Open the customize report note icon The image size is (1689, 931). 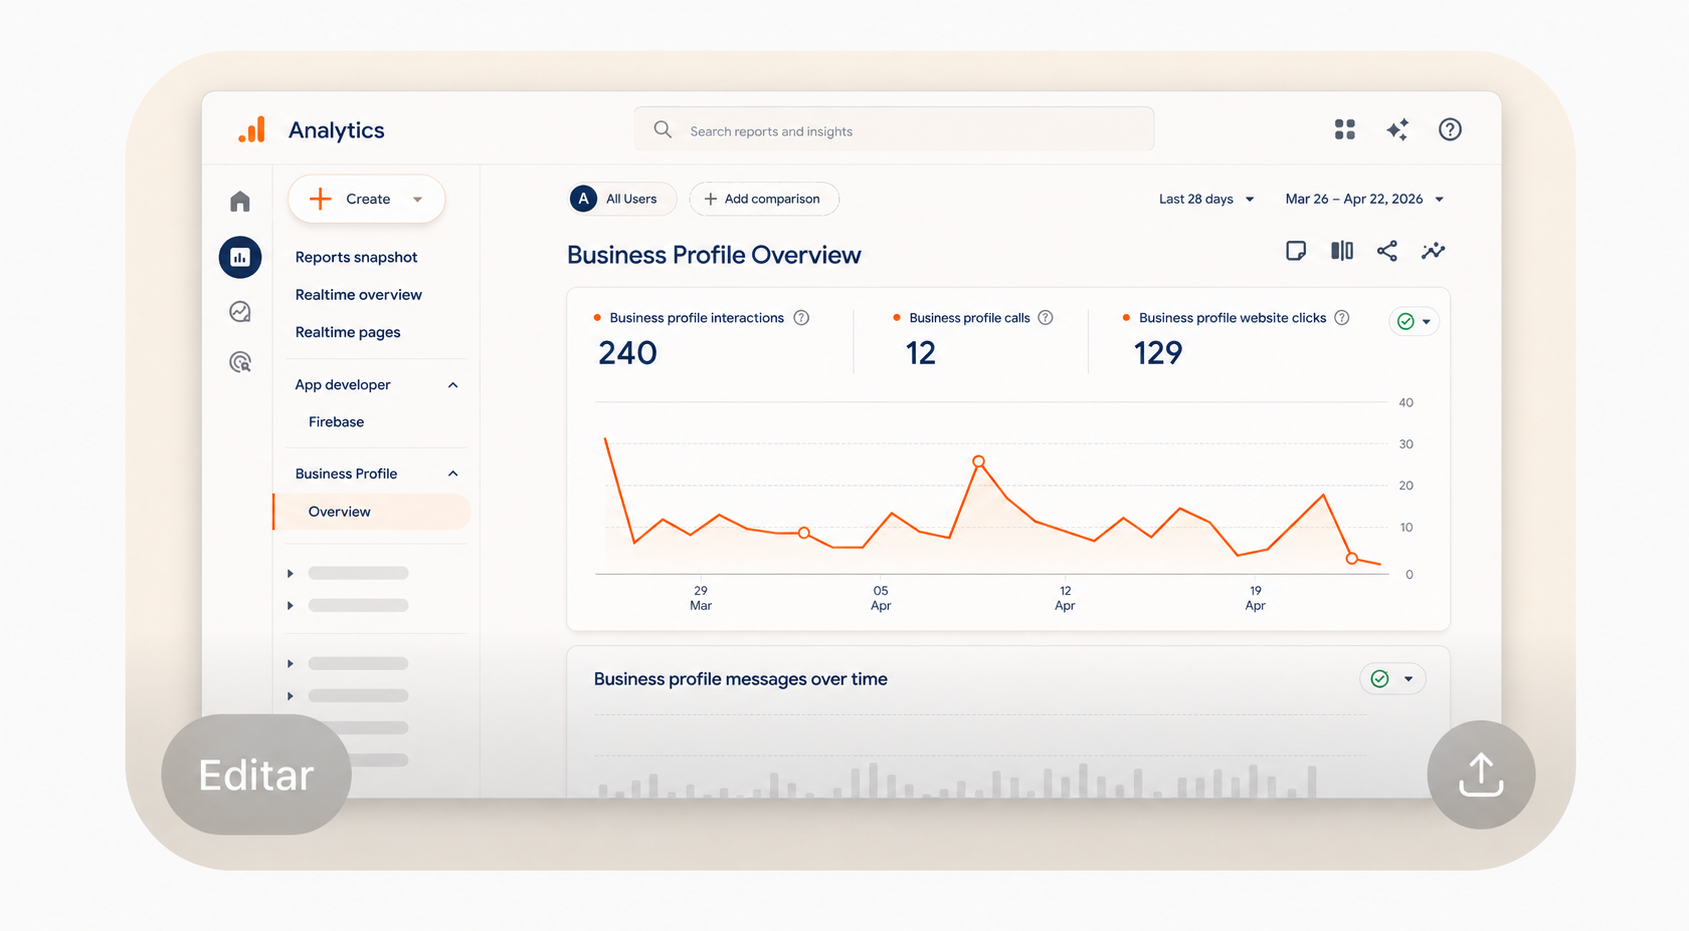[1296, 251]
